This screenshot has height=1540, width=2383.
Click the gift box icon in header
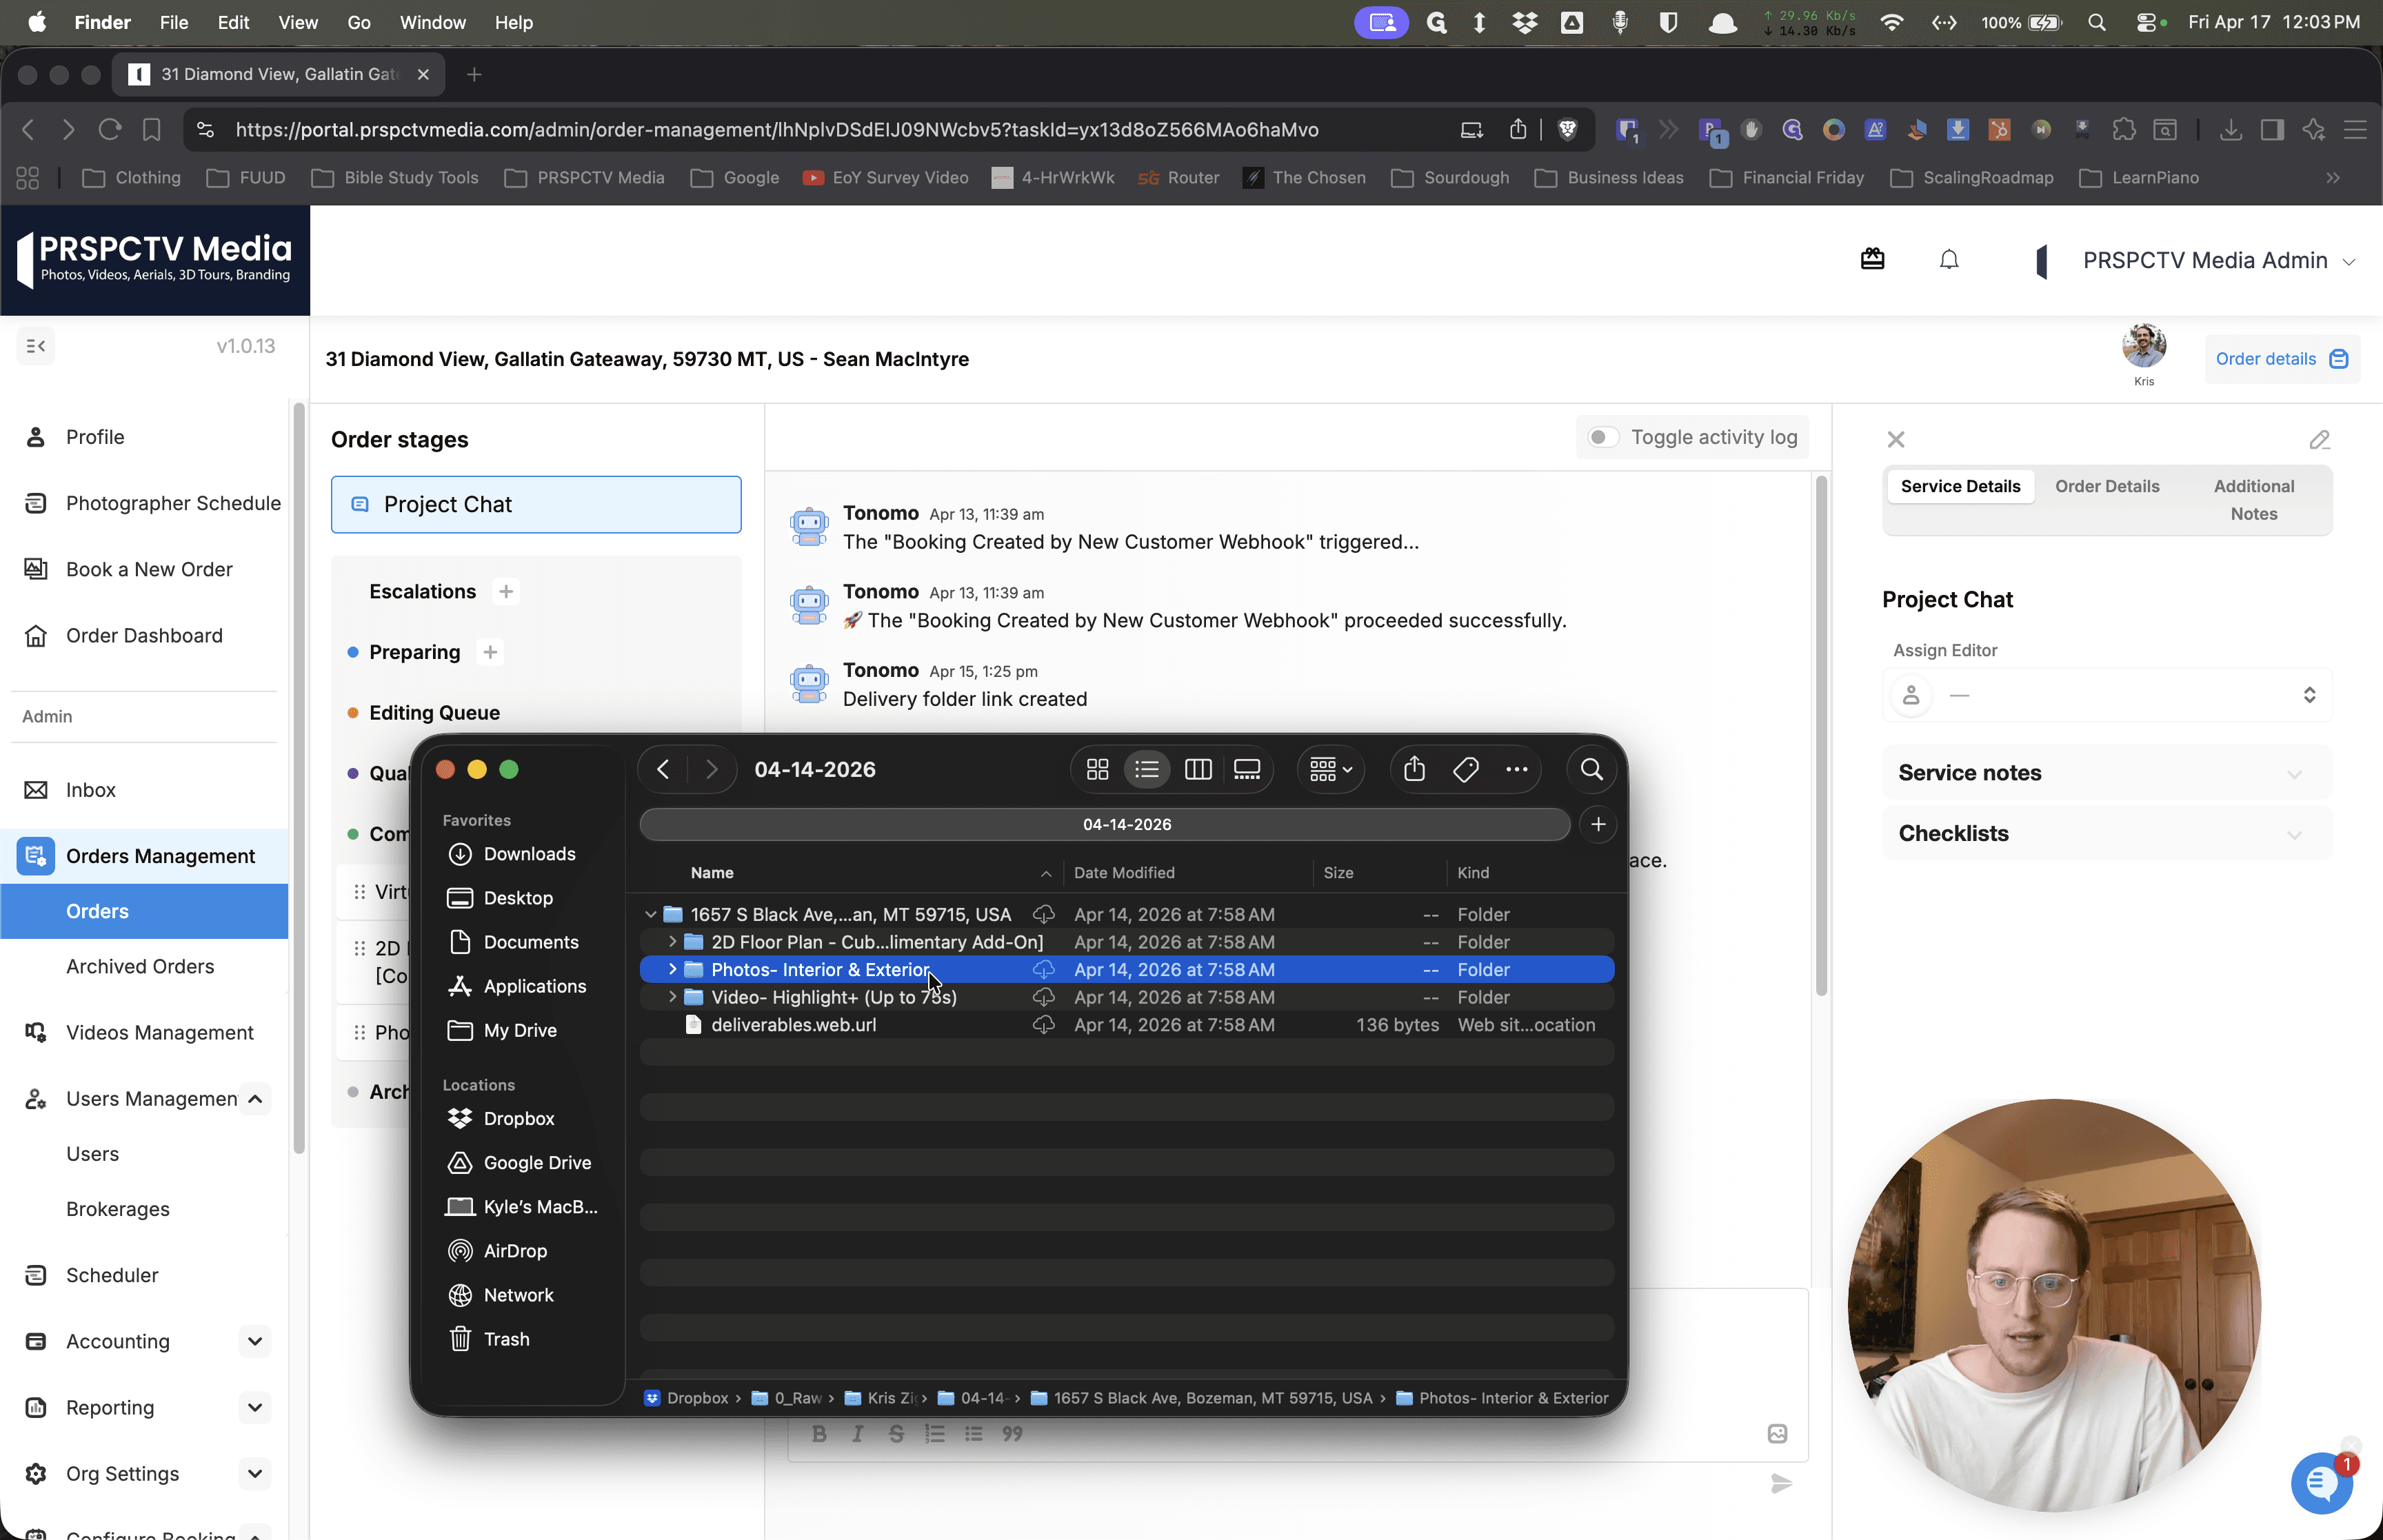[x=1872, y=260]
